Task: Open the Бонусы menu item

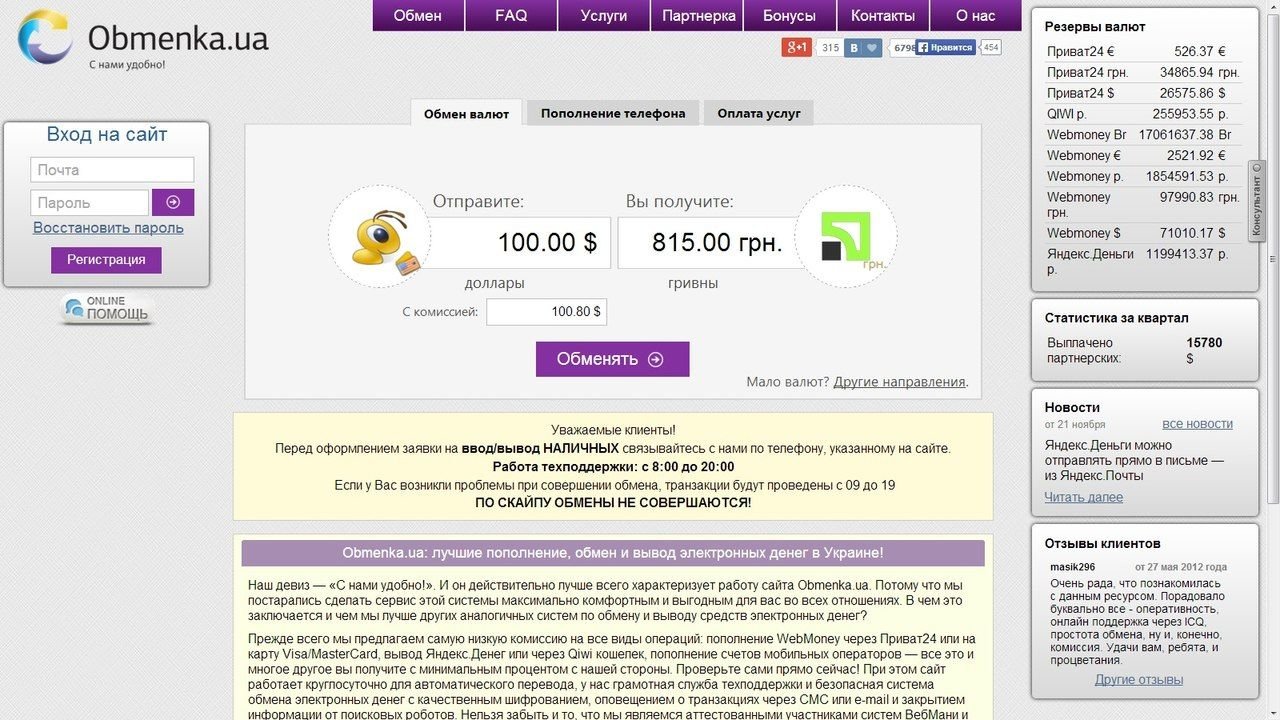Action: [789, 15]
